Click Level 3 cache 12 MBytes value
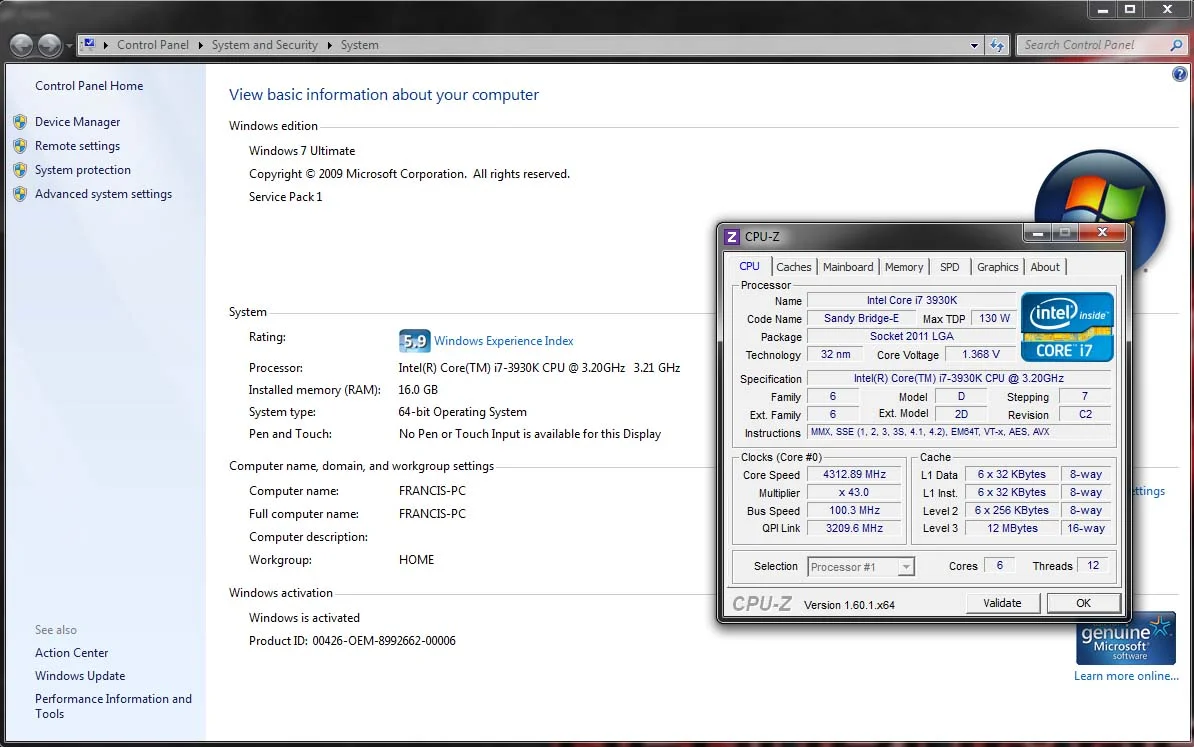The height and width of the screenshot is (747, 1194). pyautogui.click(x=1012, y=528)
